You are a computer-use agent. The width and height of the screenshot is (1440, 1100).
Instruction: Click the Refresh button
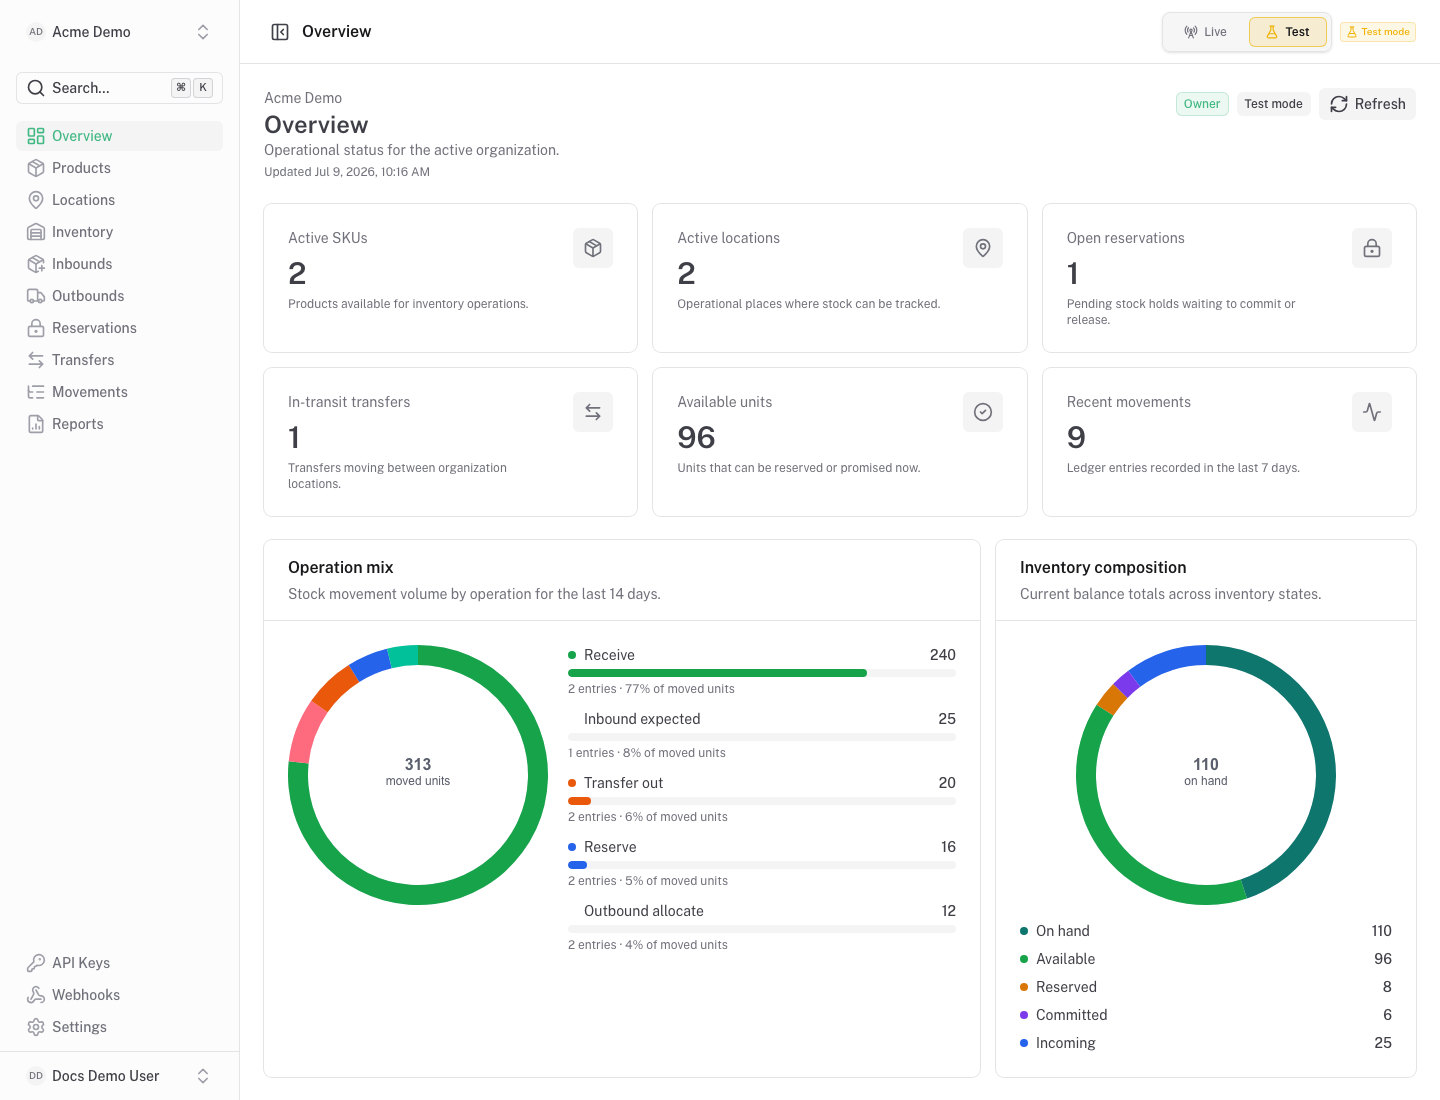click(1367, 104)
